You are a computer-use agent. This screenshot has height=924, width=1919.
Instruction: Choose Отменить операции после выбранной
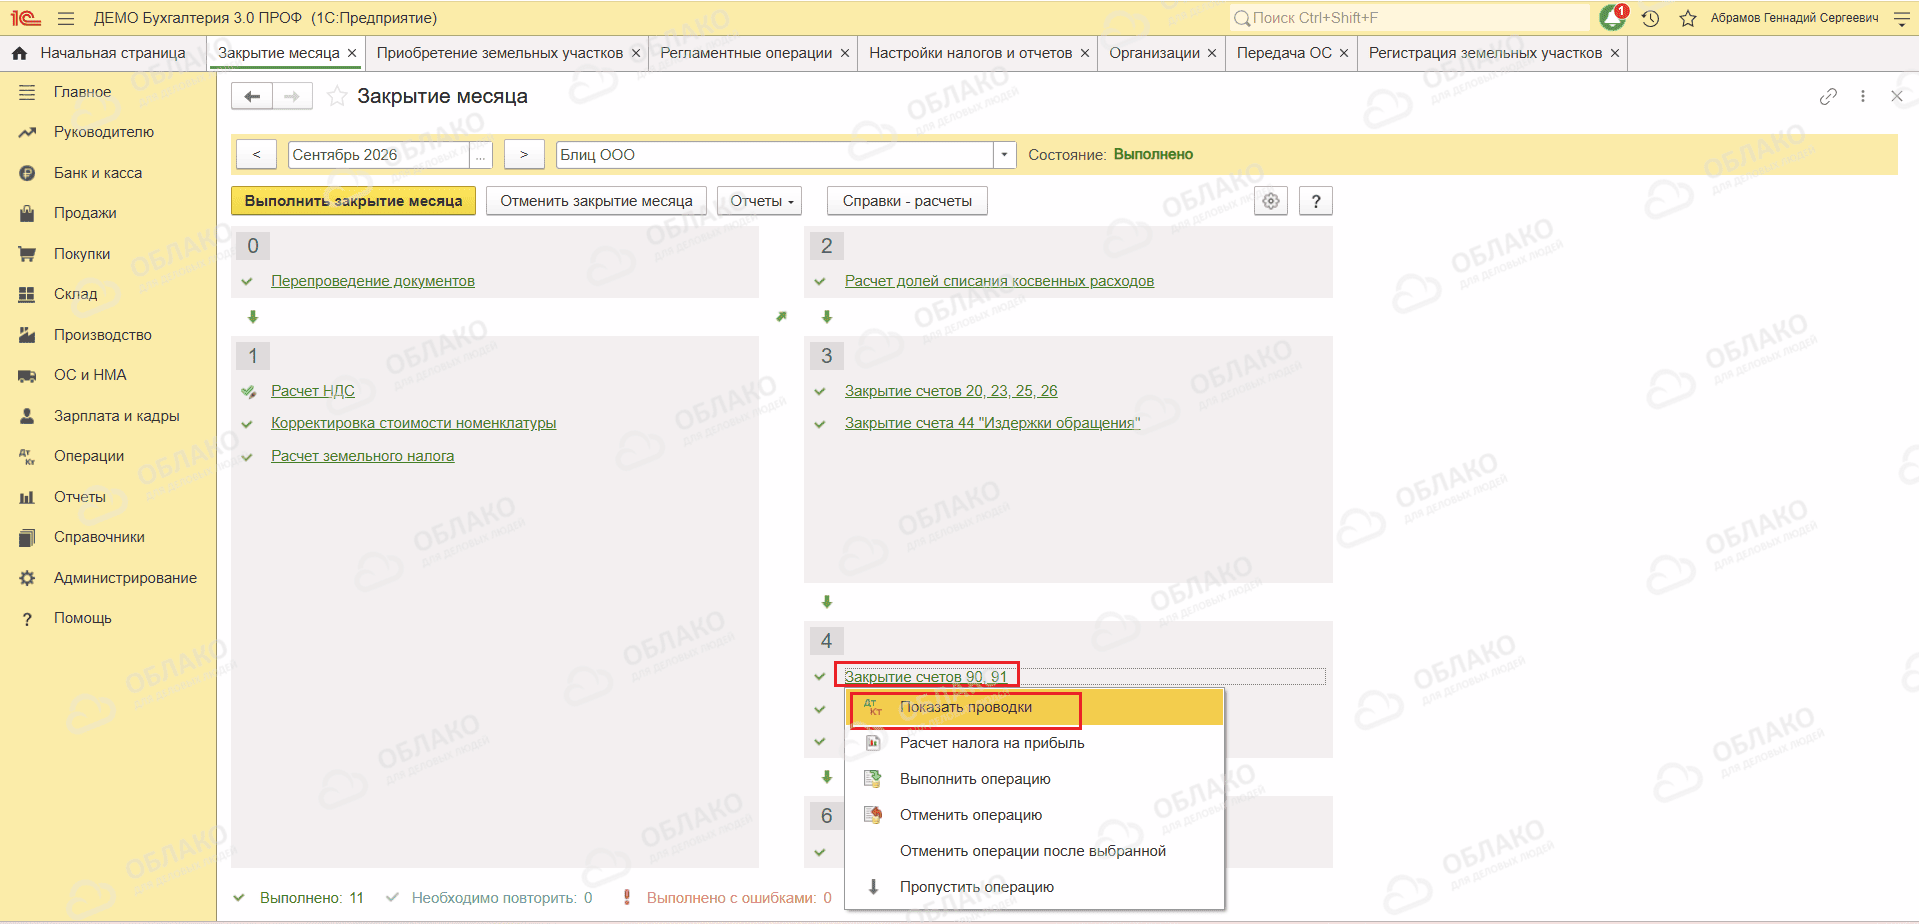pos(1035,851)
